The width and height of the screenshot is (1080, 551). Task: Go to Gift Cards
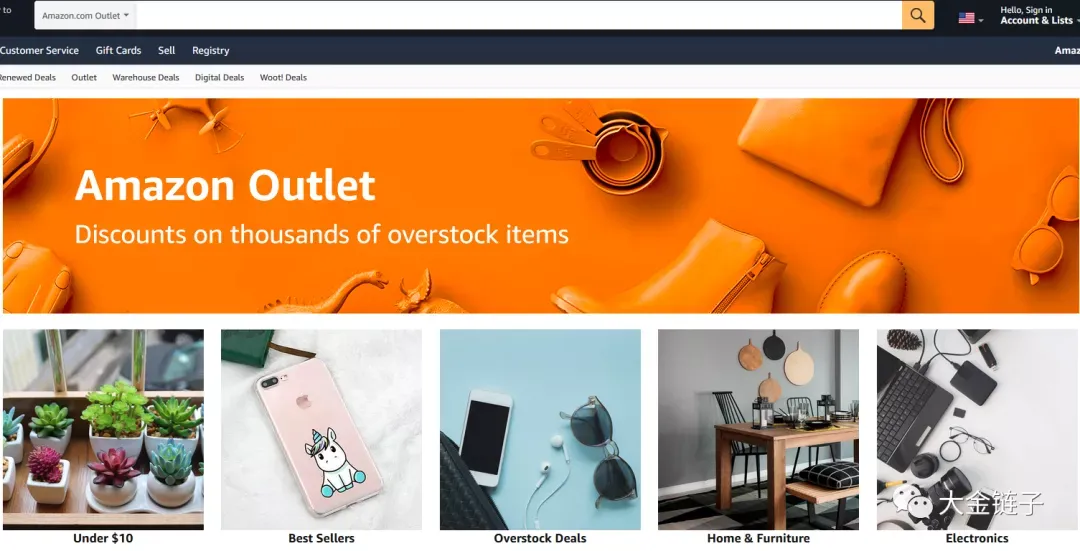pyautogui.click(x=118, y=50)
